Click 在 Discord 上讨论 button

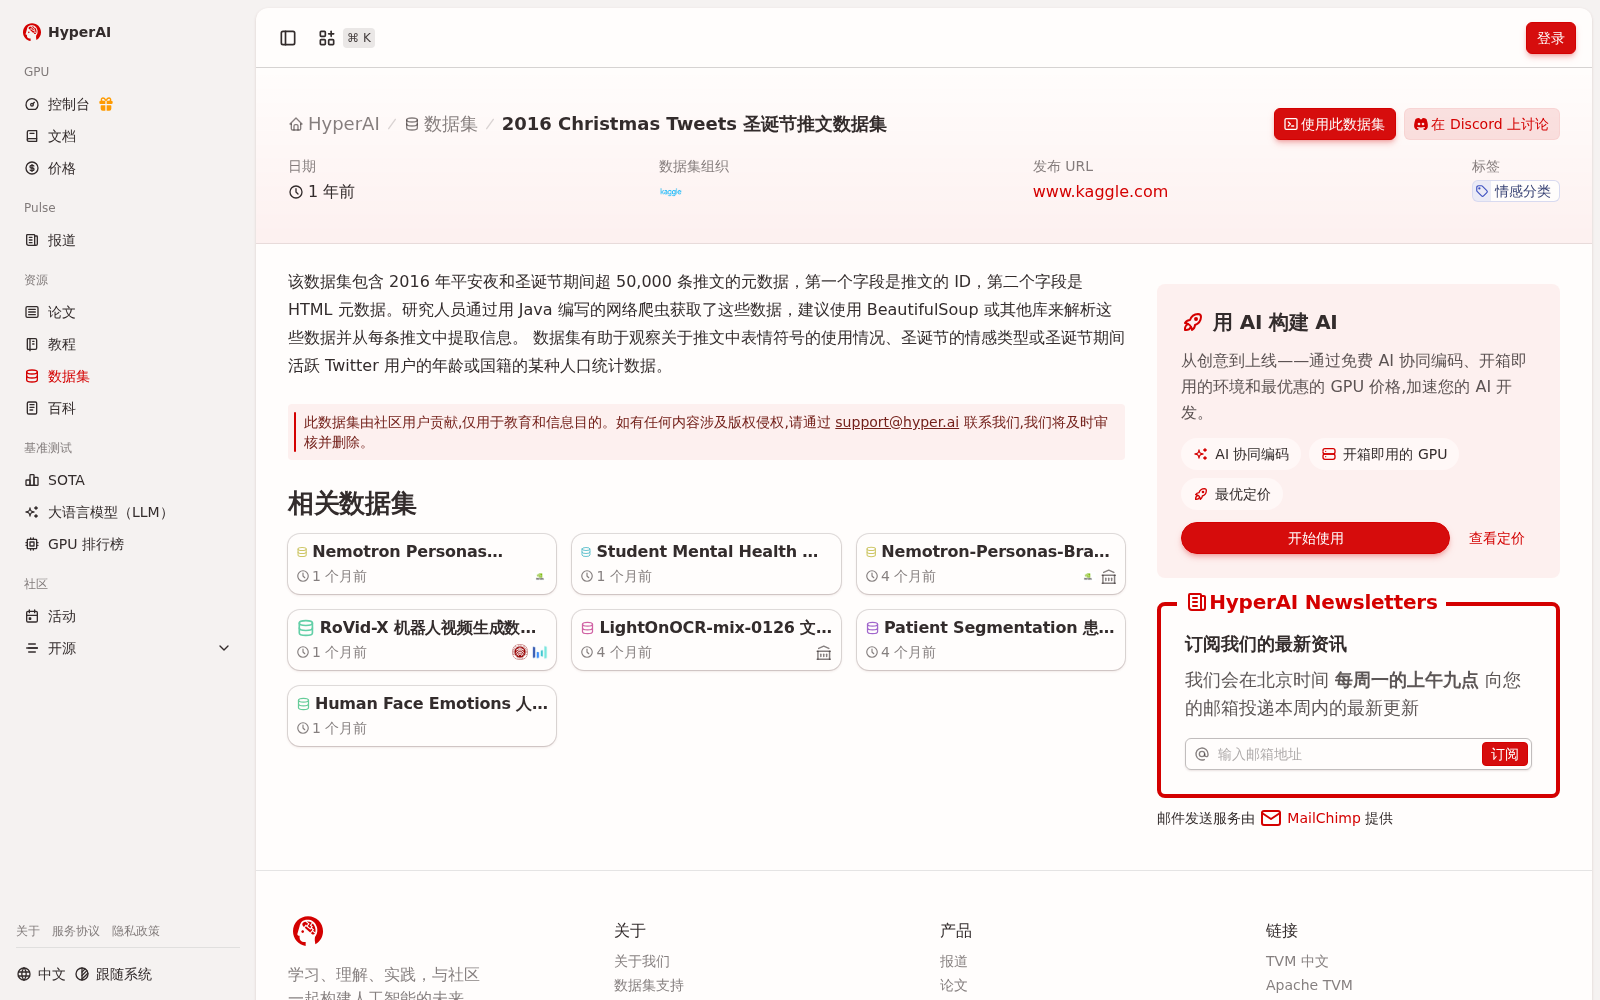coord(1481,124)
